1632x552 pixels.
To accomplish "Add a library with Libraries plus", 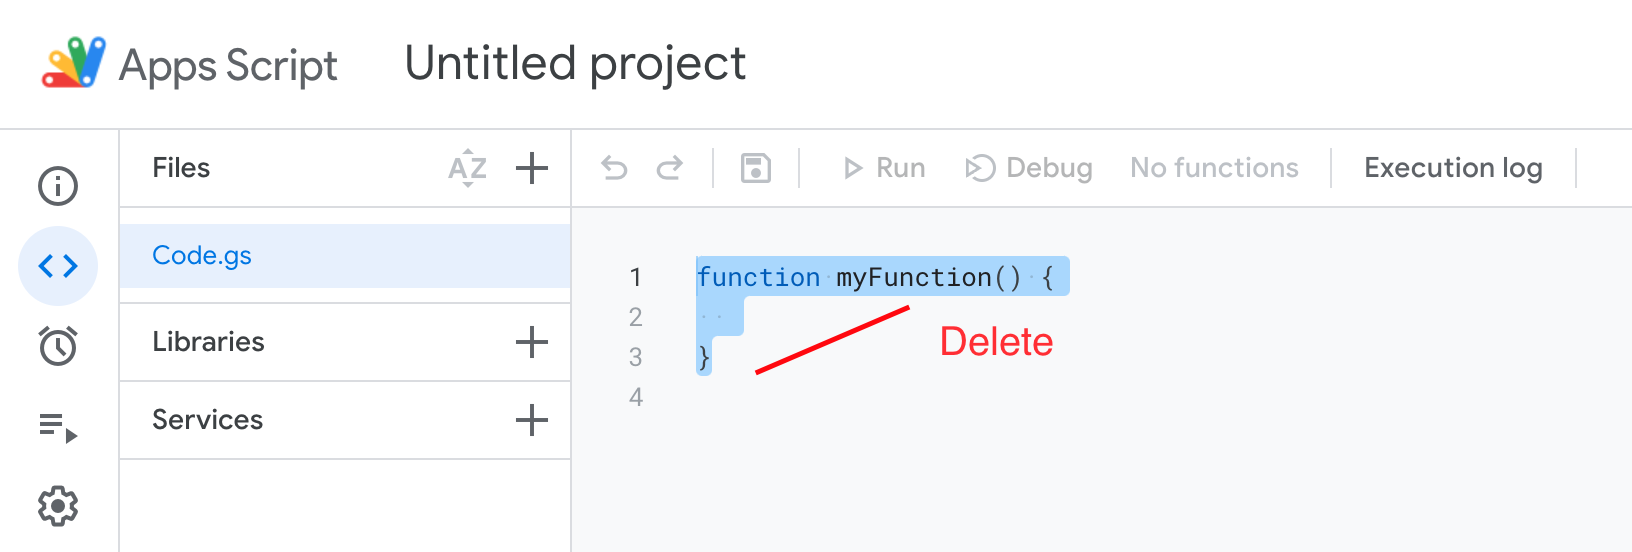I will [x=532, y=342].
